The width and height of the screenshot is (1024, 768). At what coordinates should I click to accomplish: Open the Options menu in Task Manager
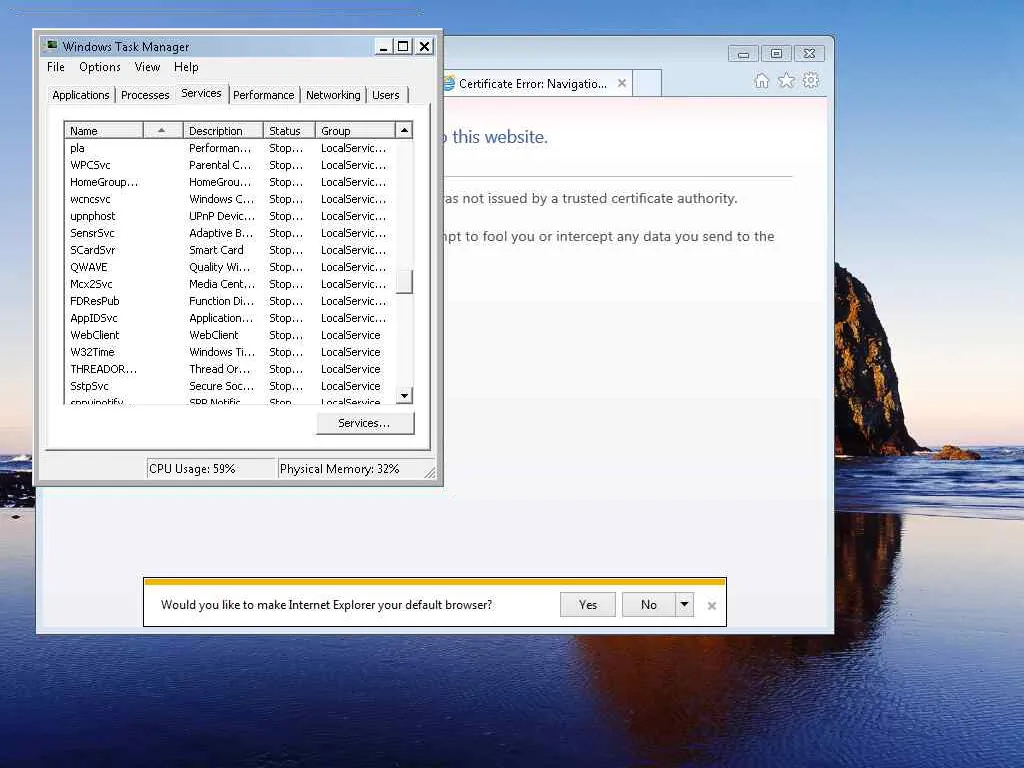pyautogui.click(x=99, y=67)
